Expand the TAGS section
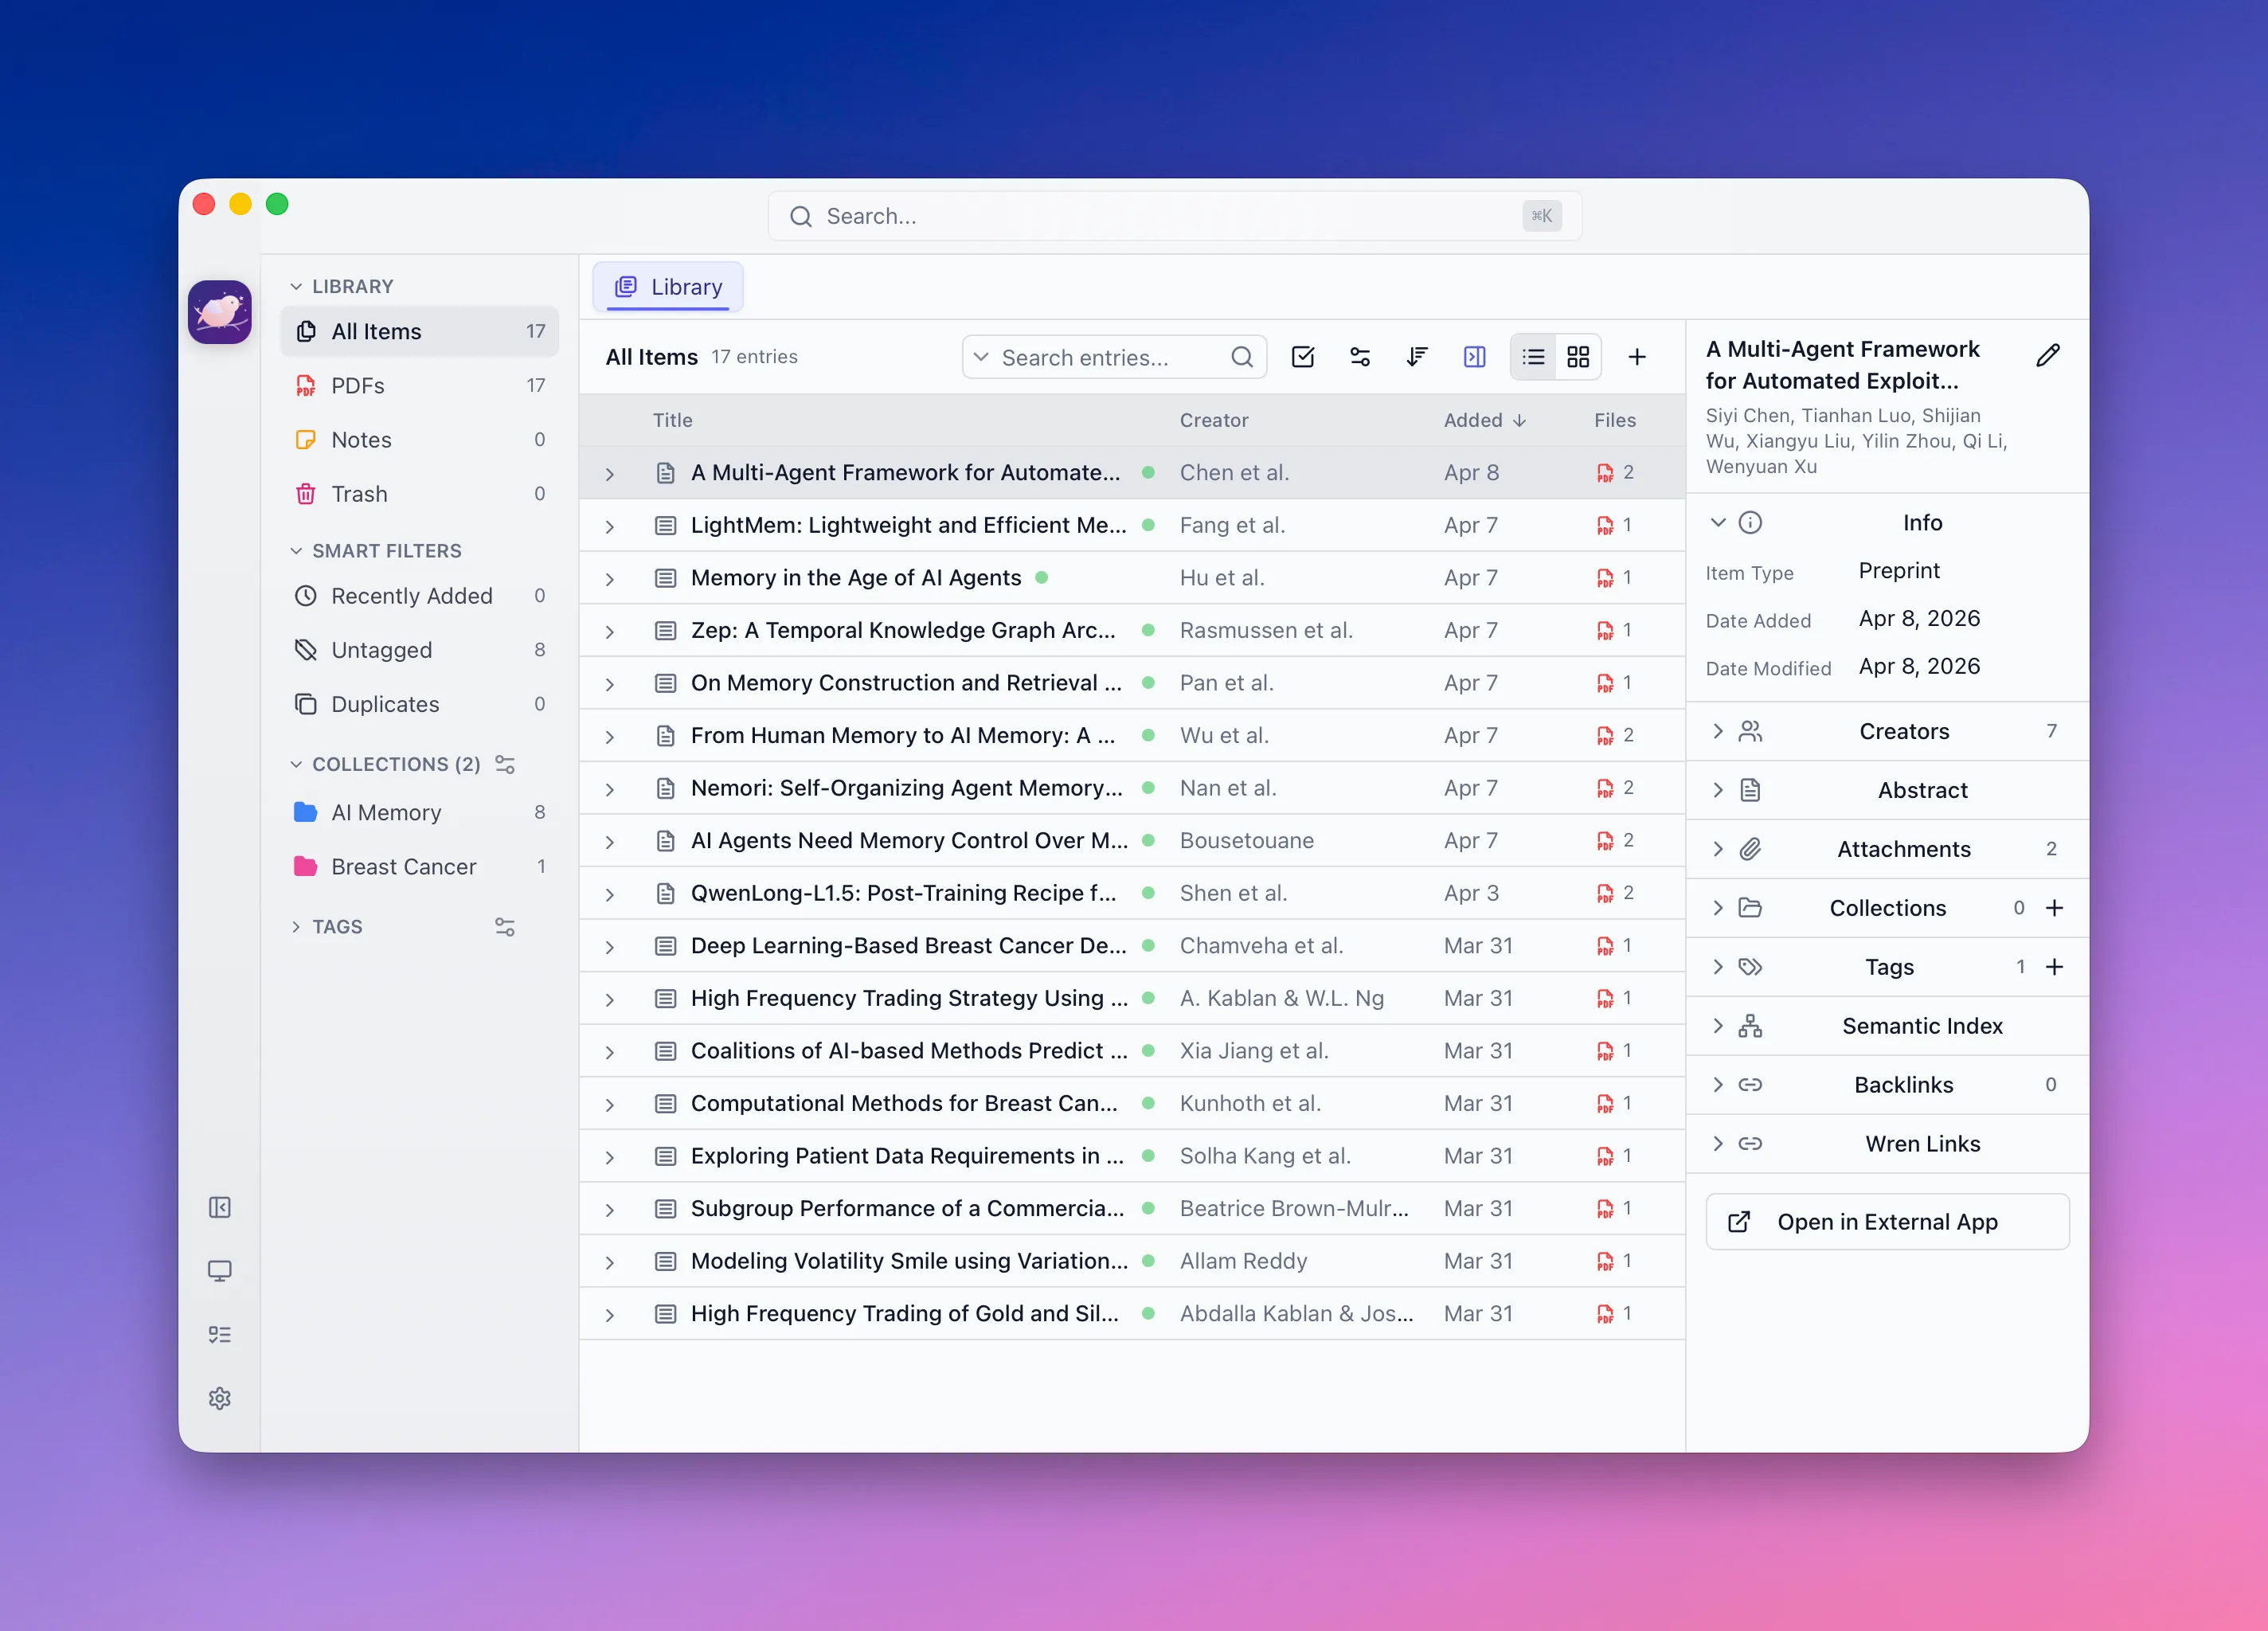This screenshot has width=2268, height=1631. [296, 927]
